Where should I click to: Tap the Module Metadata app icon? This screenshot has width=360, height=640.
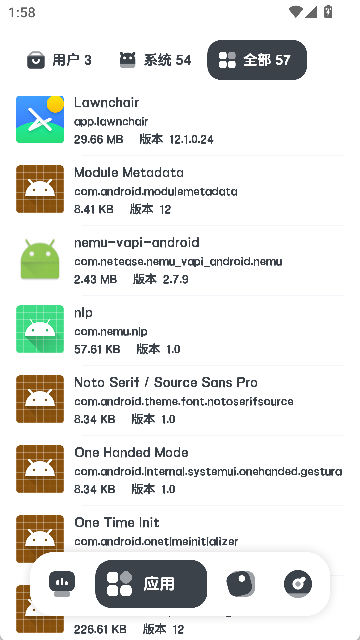(40, 189)
